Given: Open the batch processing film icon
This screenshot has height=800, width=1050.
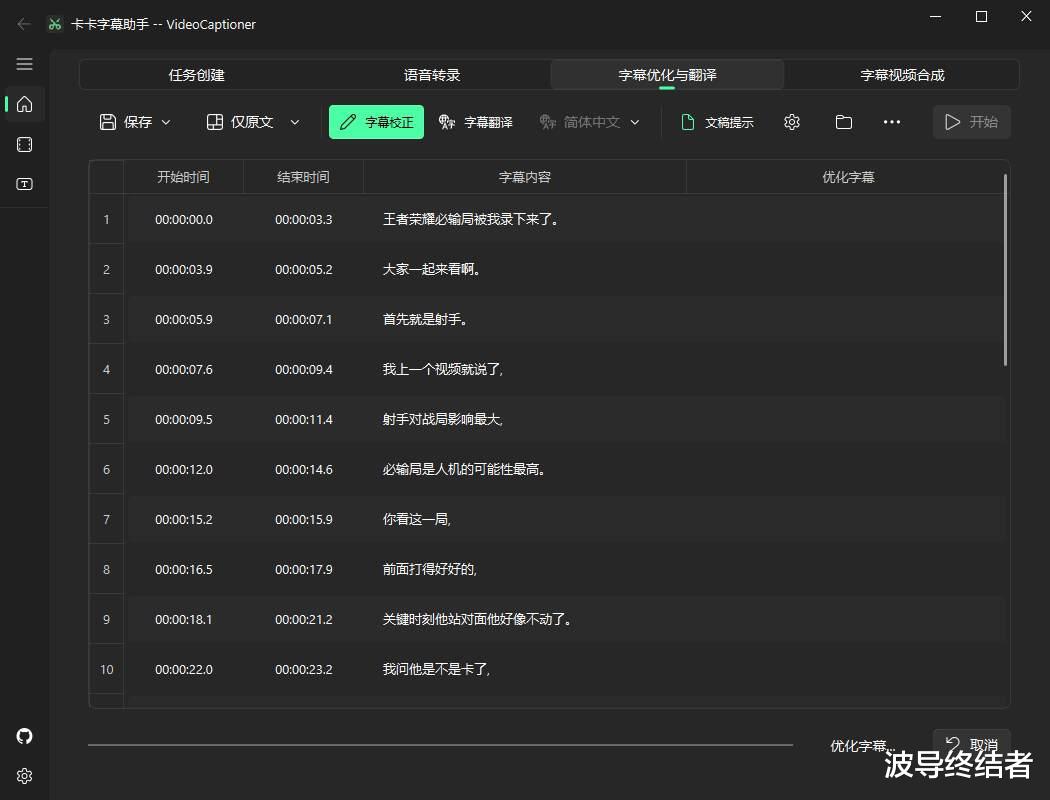Looking at the screenshot, I should point(24,145).
